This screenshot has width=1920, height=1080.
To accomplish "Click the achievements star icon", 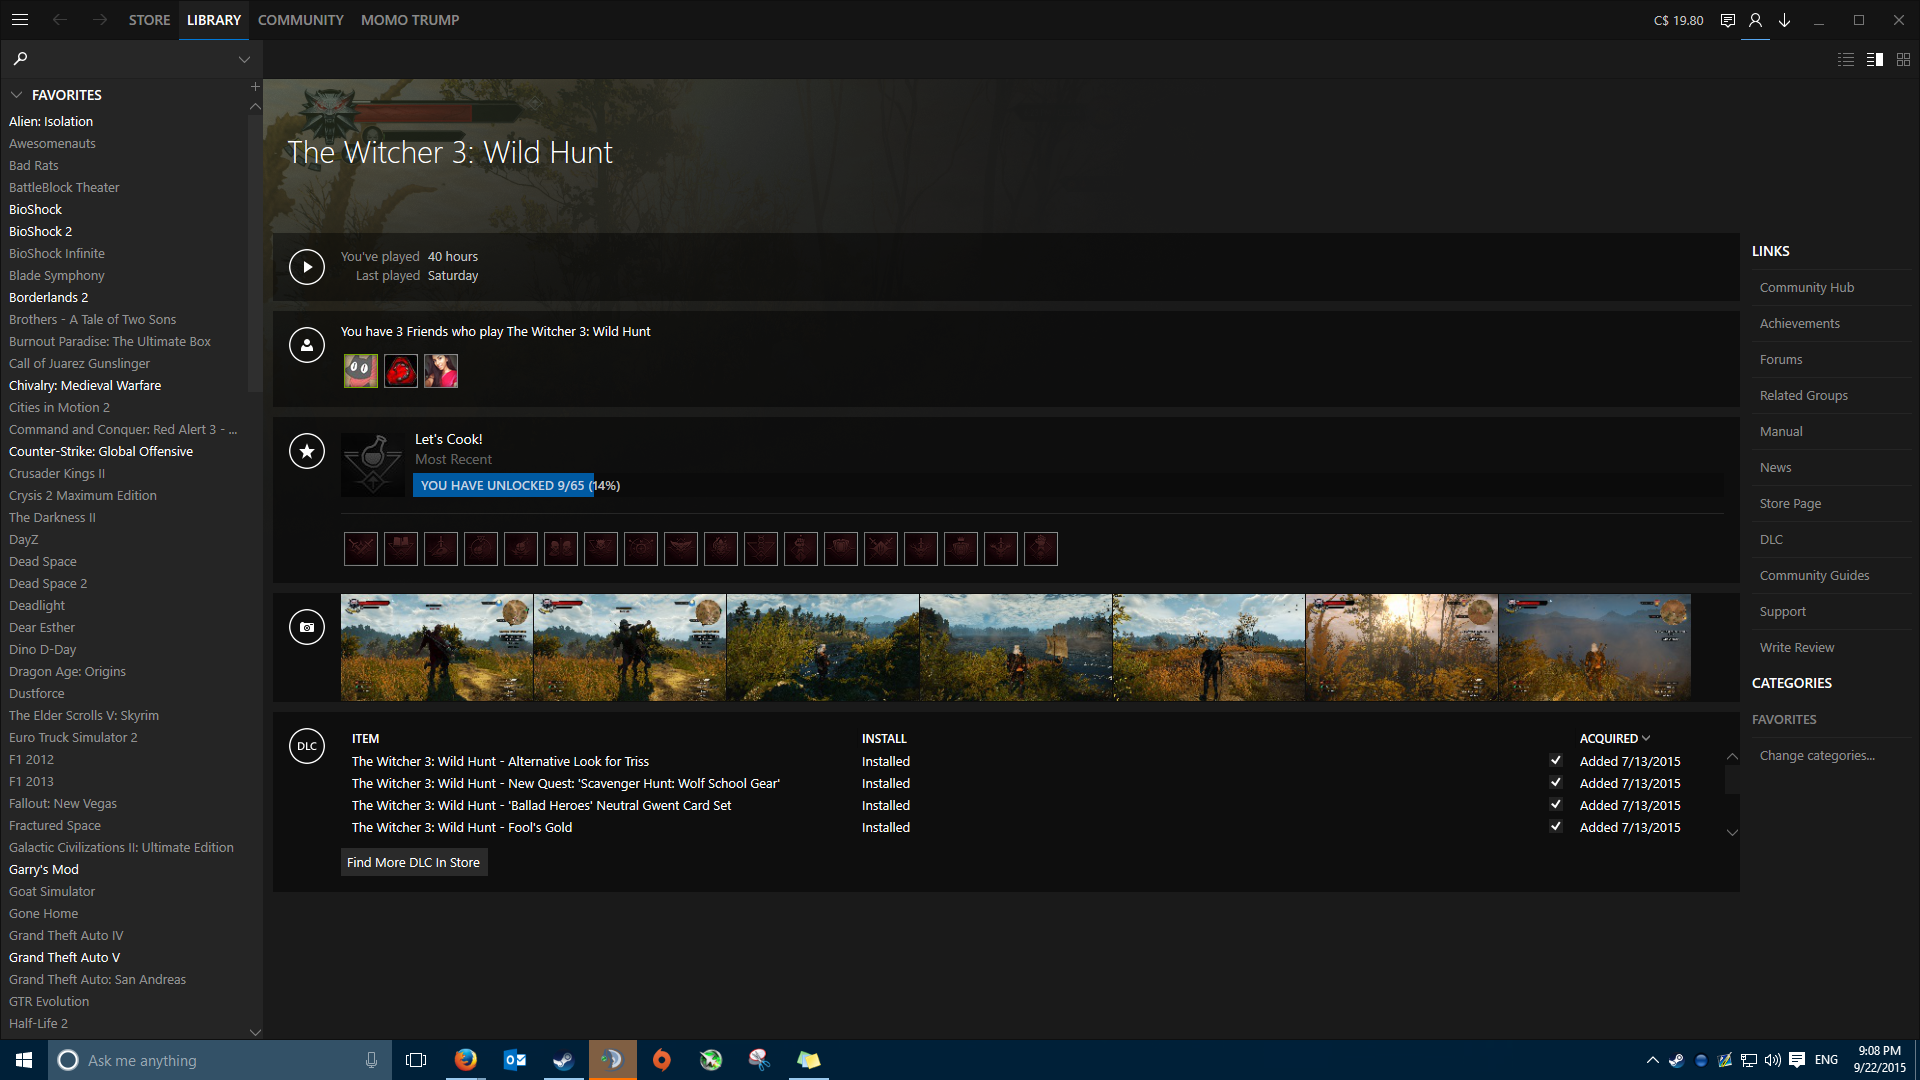I will pyautogui.click(x=307, y=451).
